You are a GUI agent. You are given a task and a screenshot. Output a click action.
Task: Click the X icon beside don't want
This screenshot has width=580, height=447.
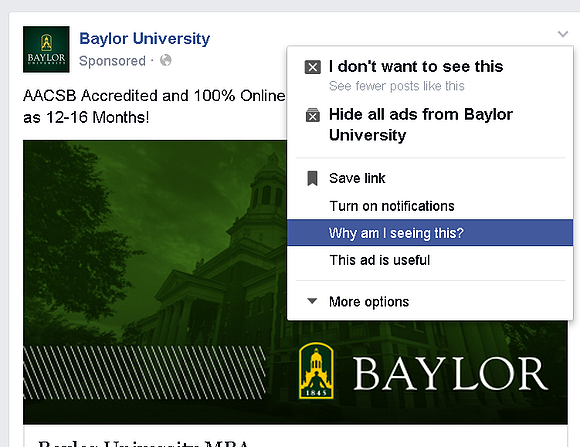click(x=313, y=67)
